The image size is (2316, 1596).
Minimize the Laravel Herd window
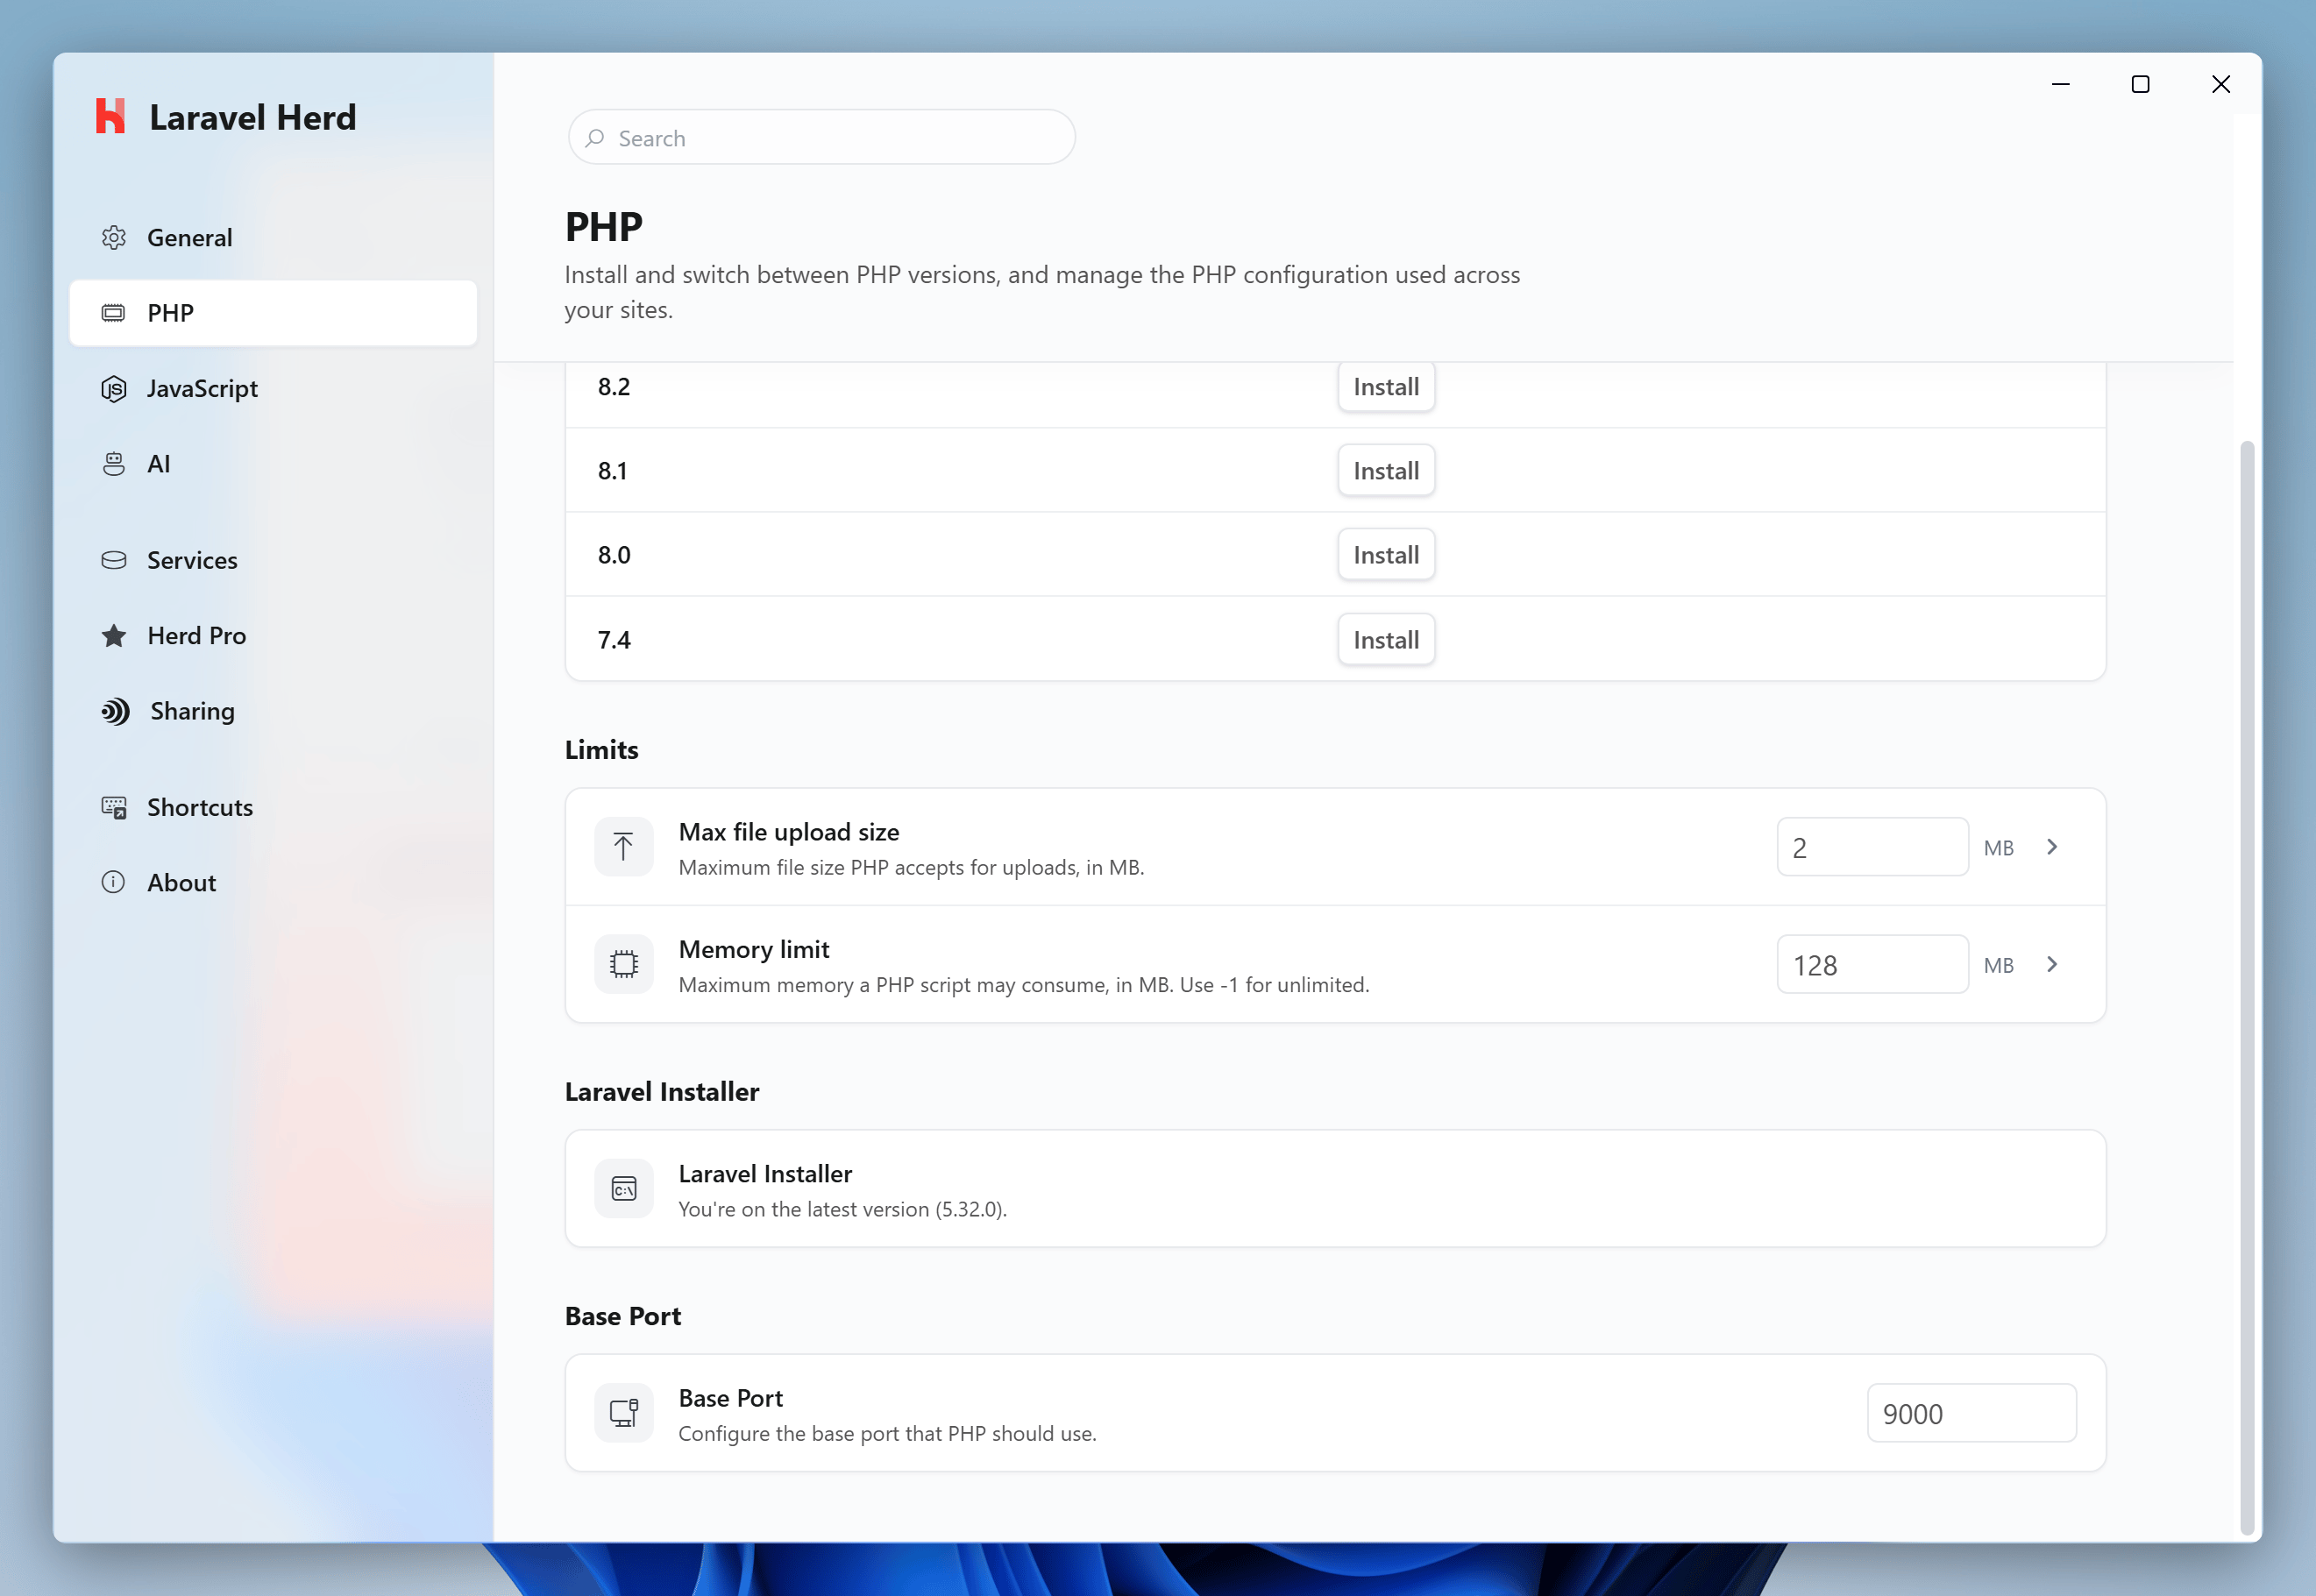(x=2060, y=84)
